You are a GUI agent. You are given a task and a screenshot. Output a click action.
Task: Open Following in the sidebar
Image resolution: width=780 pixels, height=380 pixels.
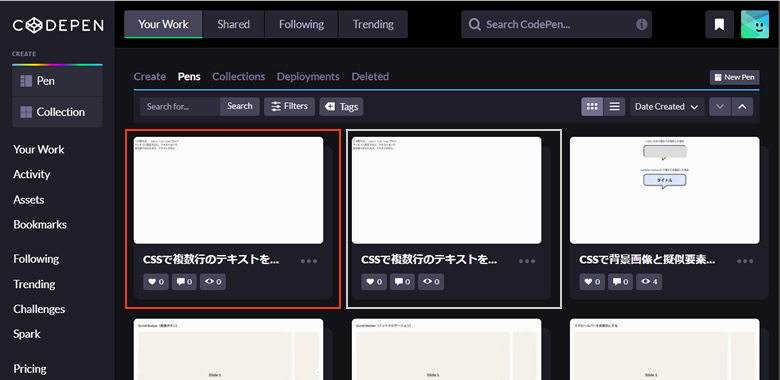click(36, 259)
